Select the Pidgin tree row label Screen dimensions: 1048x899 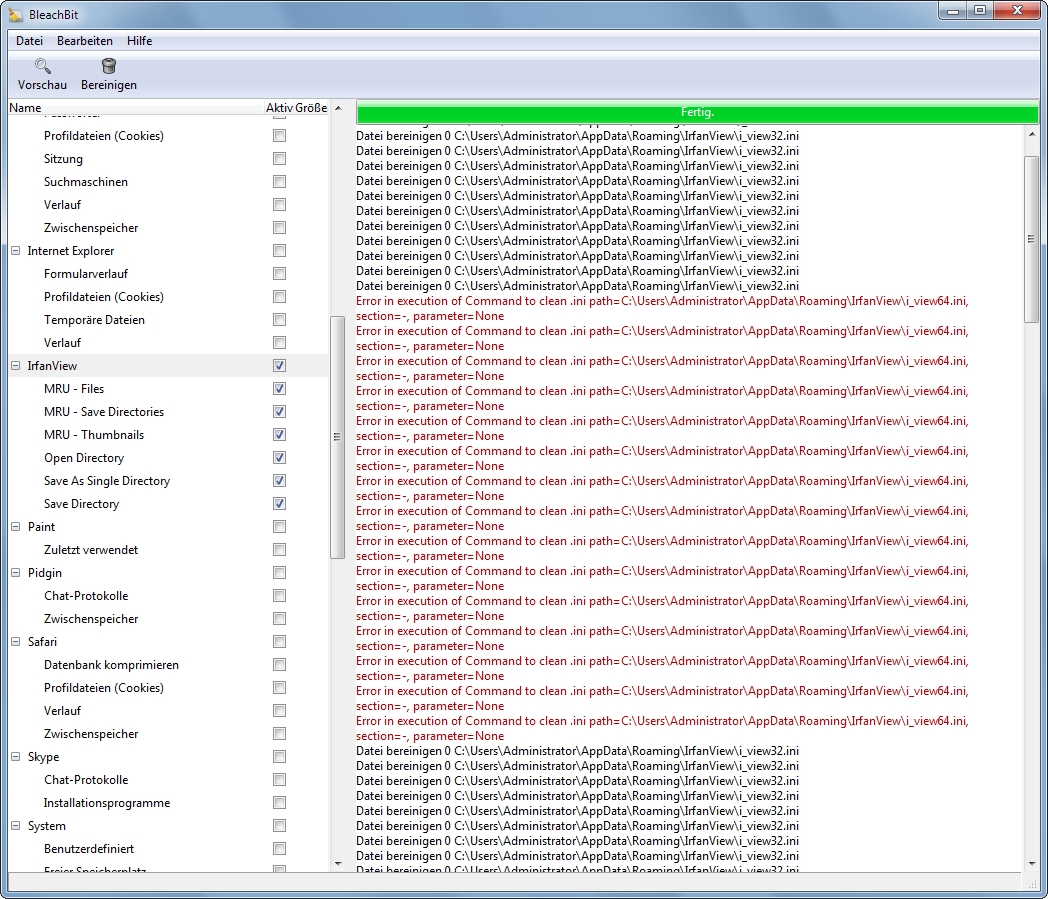45,573
